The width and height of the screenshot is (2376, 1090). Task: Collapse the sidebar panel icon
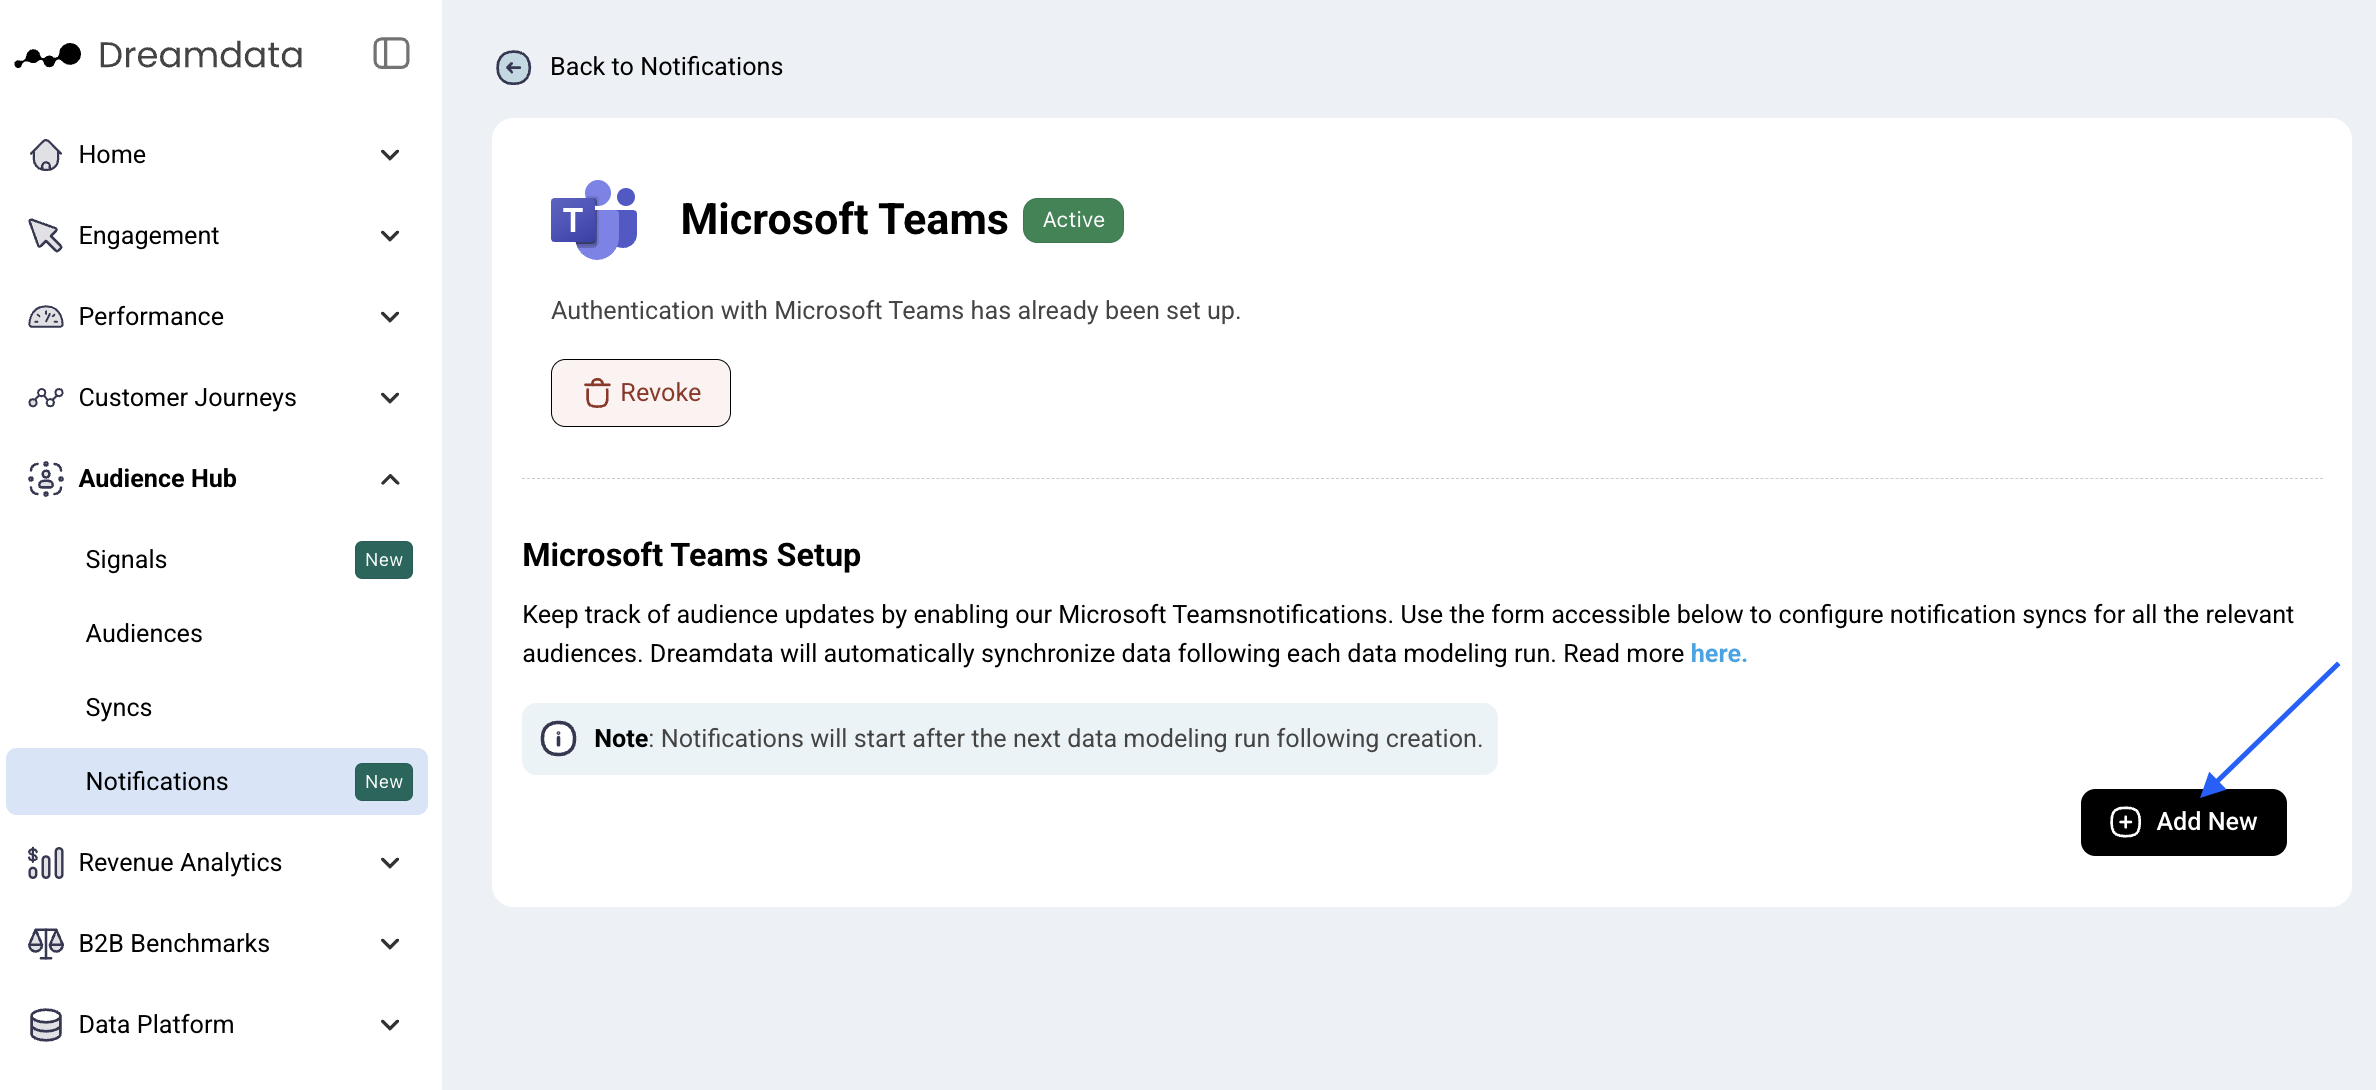pyautogui.click(x=391, y=53)
